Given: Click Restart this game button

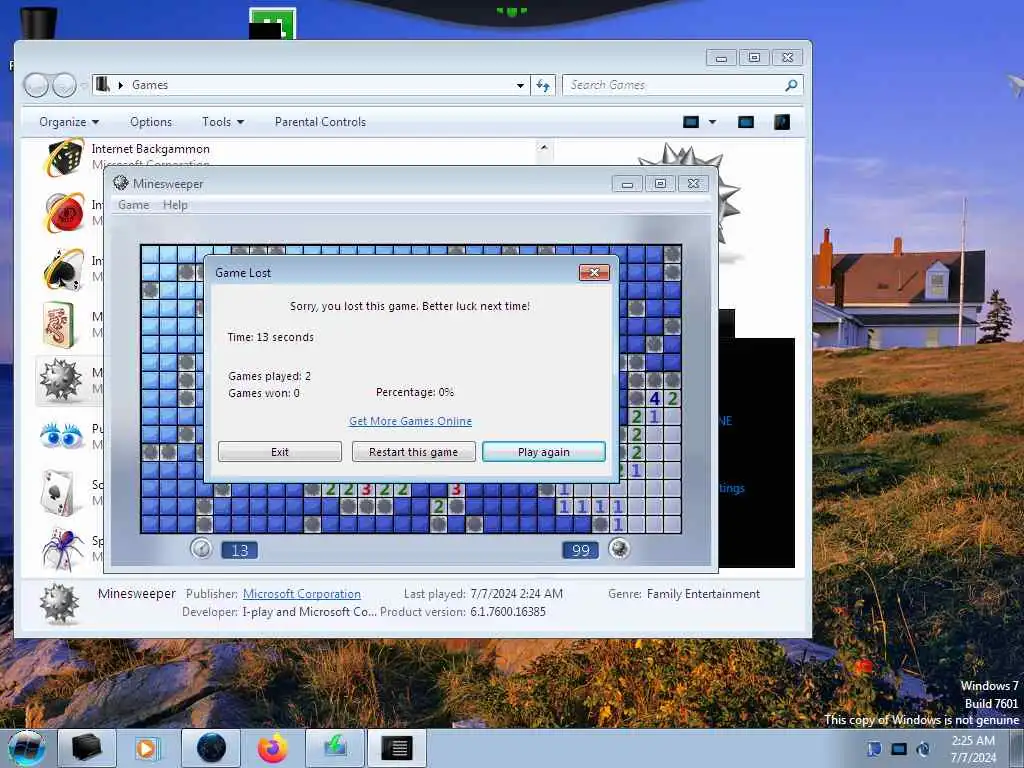Looking at the screenshot, I should [413, 452].
